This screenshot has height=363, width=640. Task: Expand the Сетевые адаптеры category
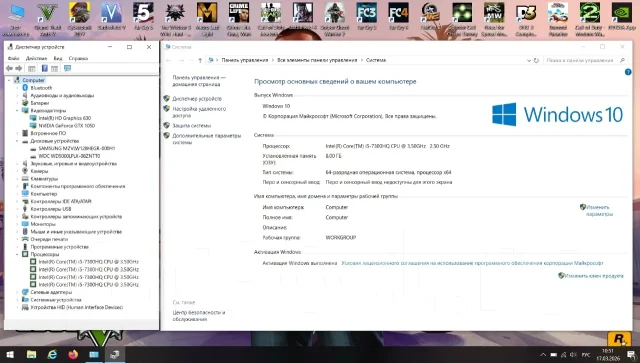click(x=17, y=292)
